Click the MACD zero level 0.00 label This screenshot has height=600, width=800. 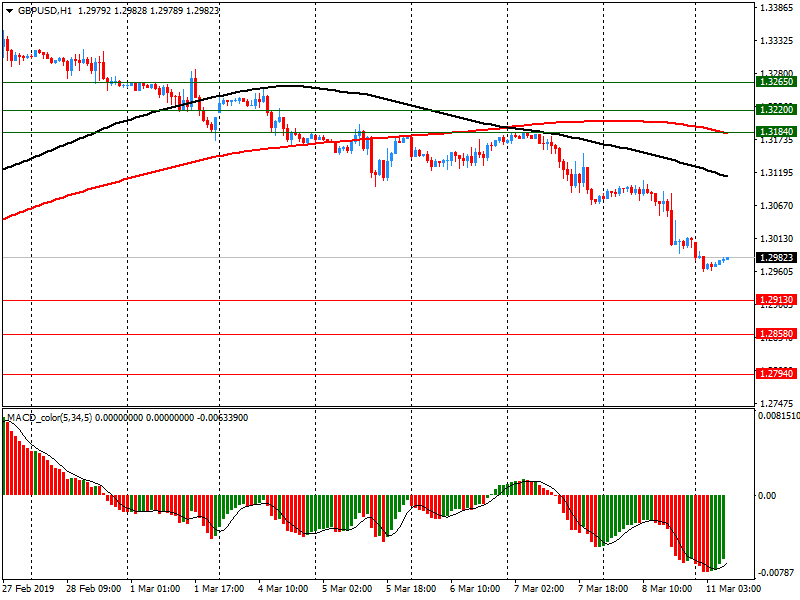(x=767, y=495)
